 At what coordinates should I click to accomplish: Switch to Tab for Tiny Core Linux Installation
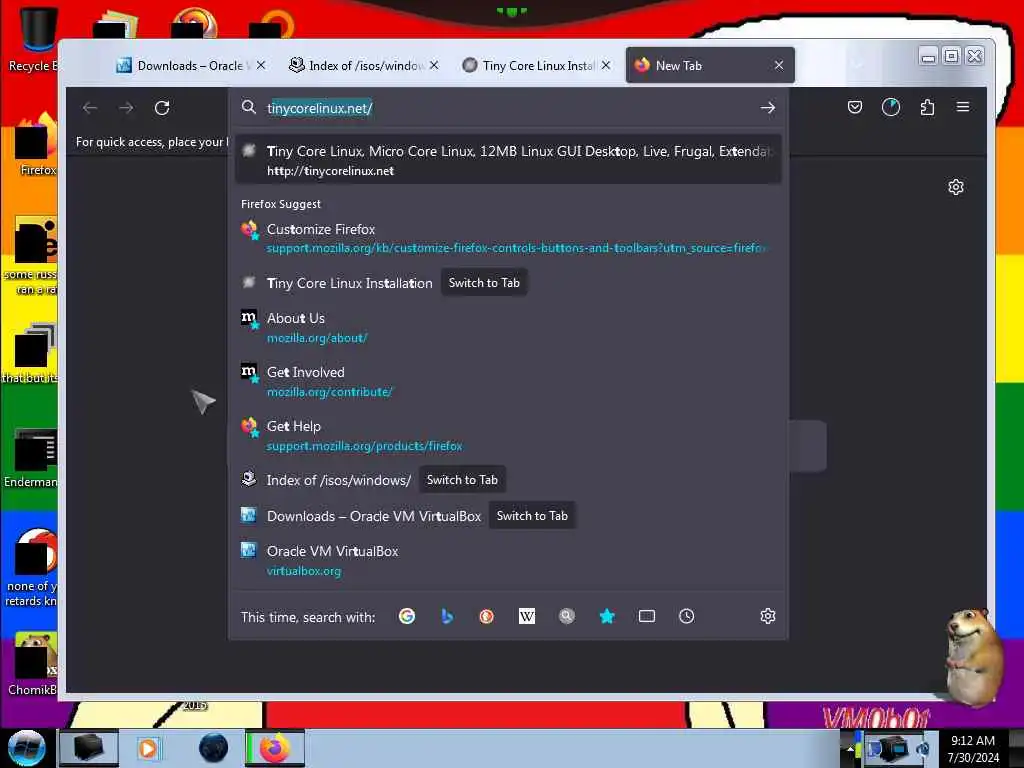coord(484,283)
